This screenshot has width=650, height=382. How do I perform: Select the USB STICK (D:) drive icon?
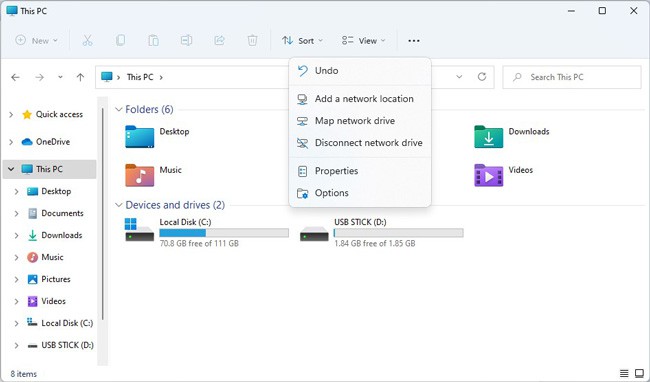(x=314, y=234)
